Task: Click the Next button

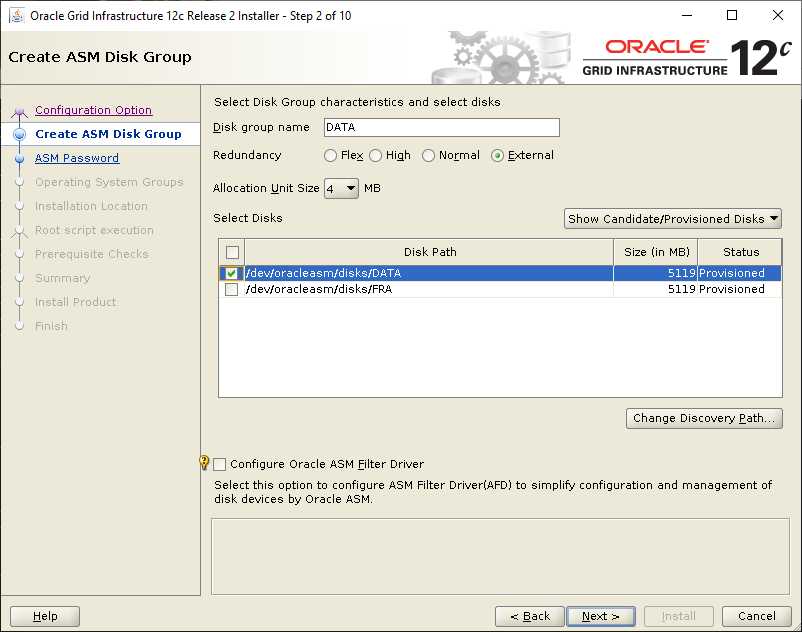Action: [600, 616]
